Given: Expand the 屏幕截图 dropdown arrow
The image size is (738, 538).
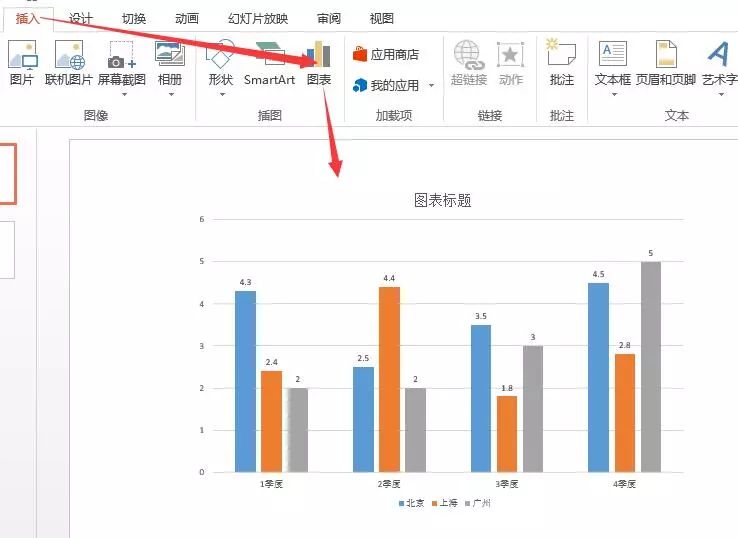Looking at the screenshot, I should pyautogui.click(x=124, y=95).
